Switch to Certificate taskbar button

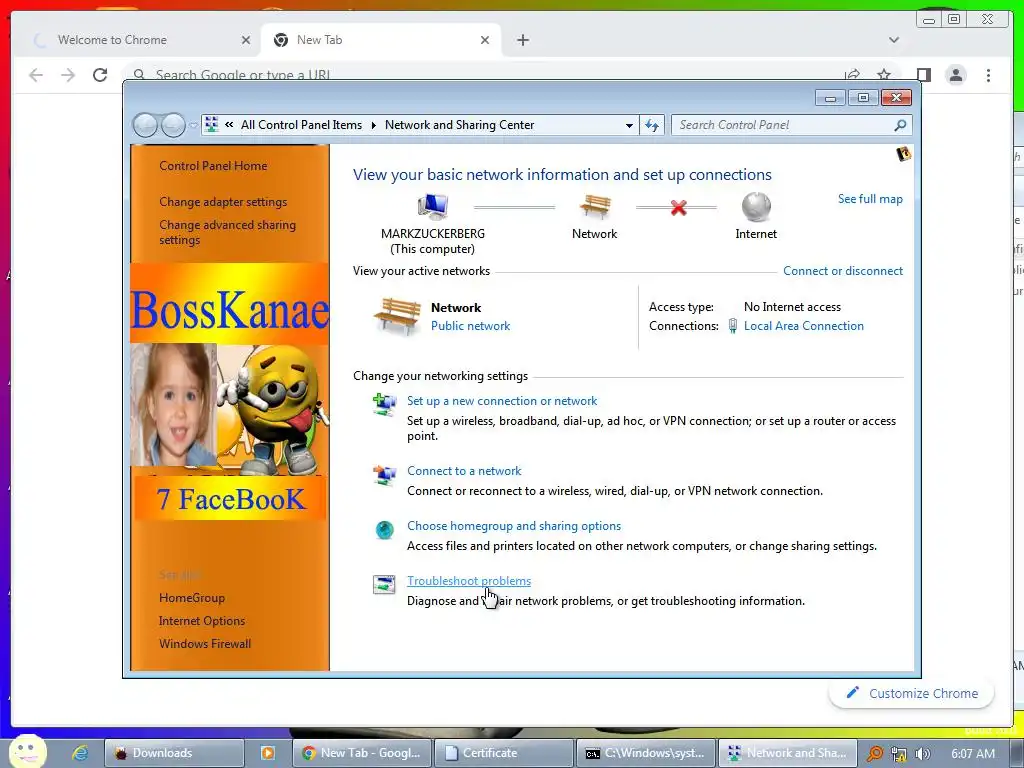click(x=504, y=753)
